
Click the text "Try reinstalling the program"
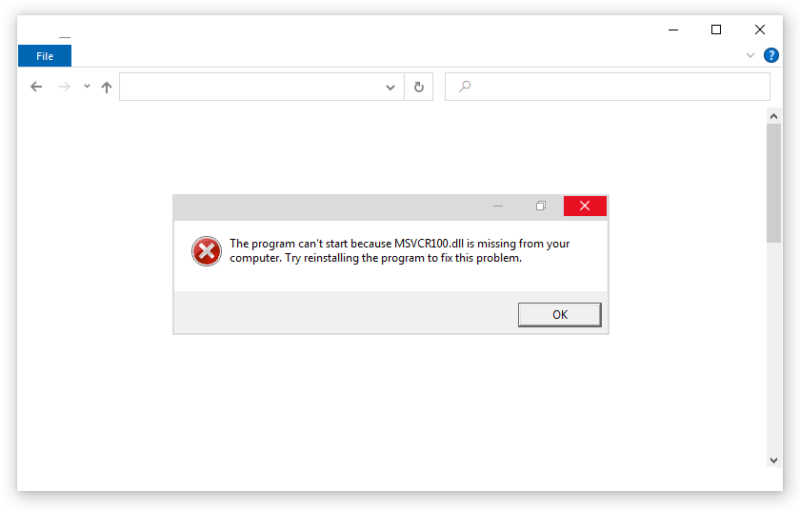point(355,258)
